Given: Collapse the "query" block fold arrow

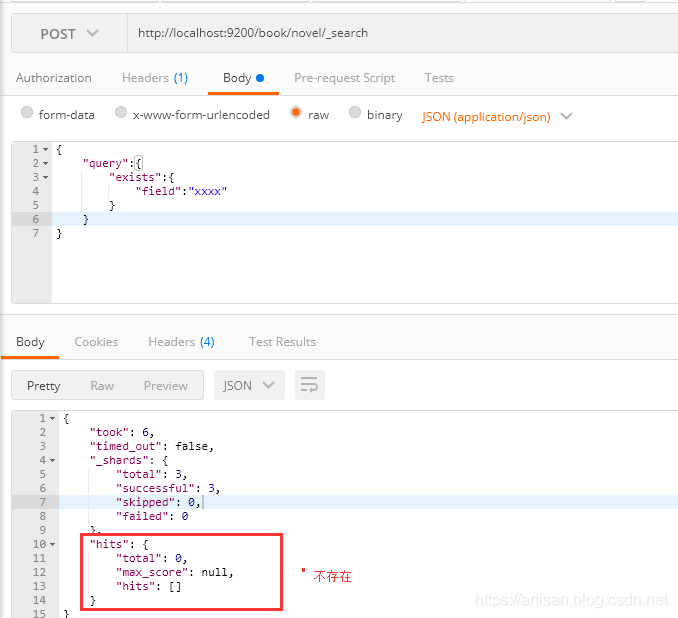Looking at the screenshot, I should click(x=46, y=163).
